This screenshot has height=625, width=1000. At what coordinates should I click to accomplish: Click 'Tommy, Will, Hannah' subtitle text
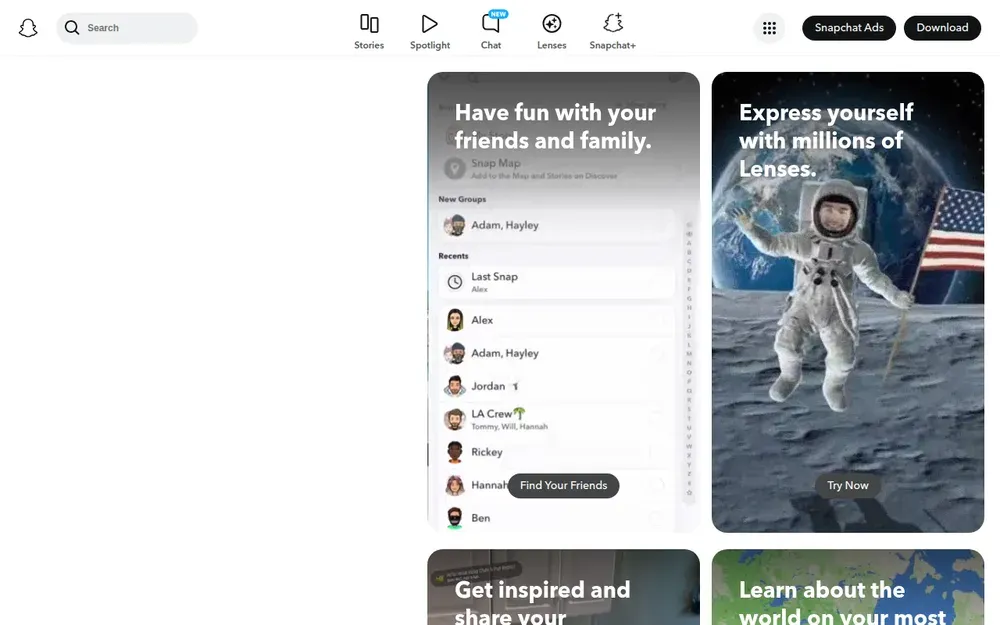[510, 427]
